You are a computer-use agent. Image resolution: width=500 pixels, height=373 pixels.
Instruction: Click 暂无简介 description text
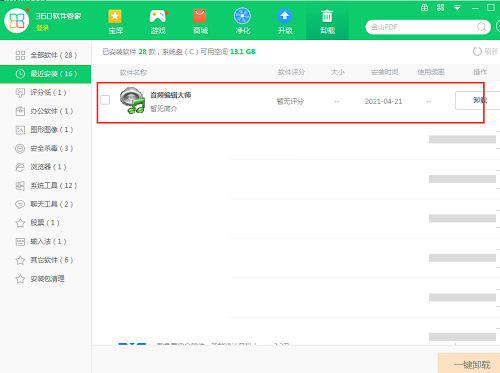pos(164,109)
